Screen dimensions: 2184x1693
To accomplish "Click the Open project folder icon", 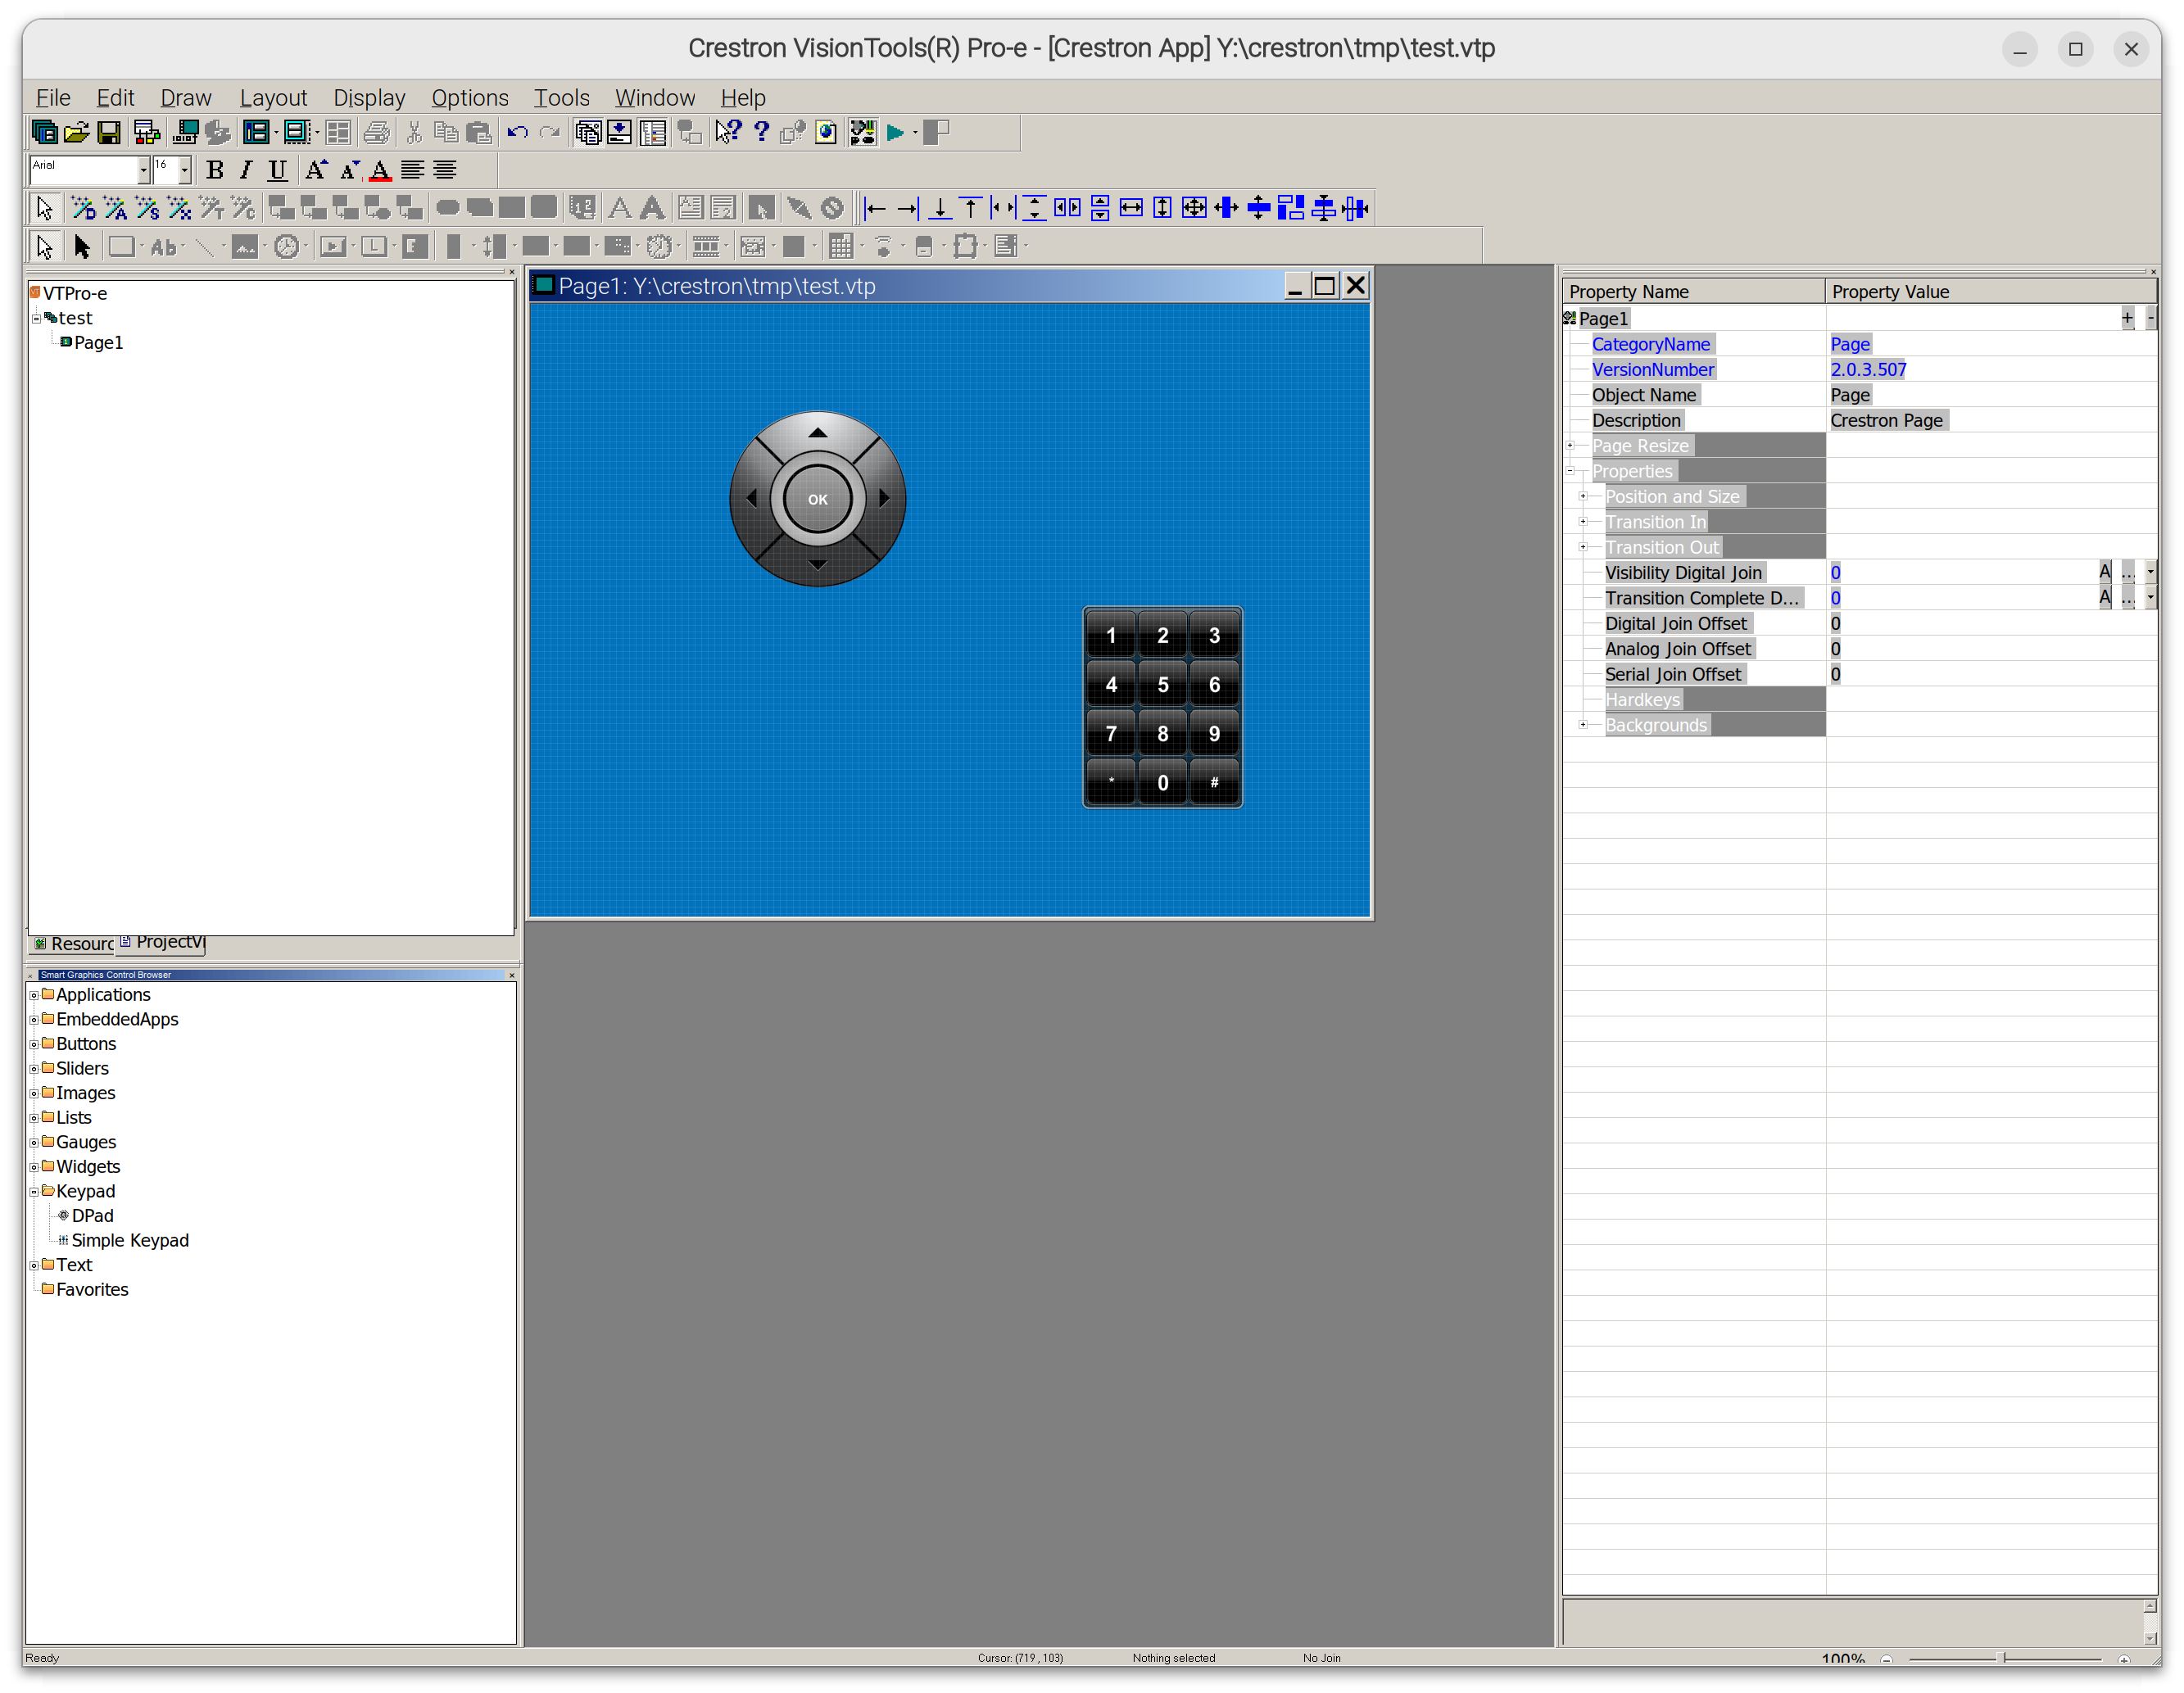I will [76, 133].
